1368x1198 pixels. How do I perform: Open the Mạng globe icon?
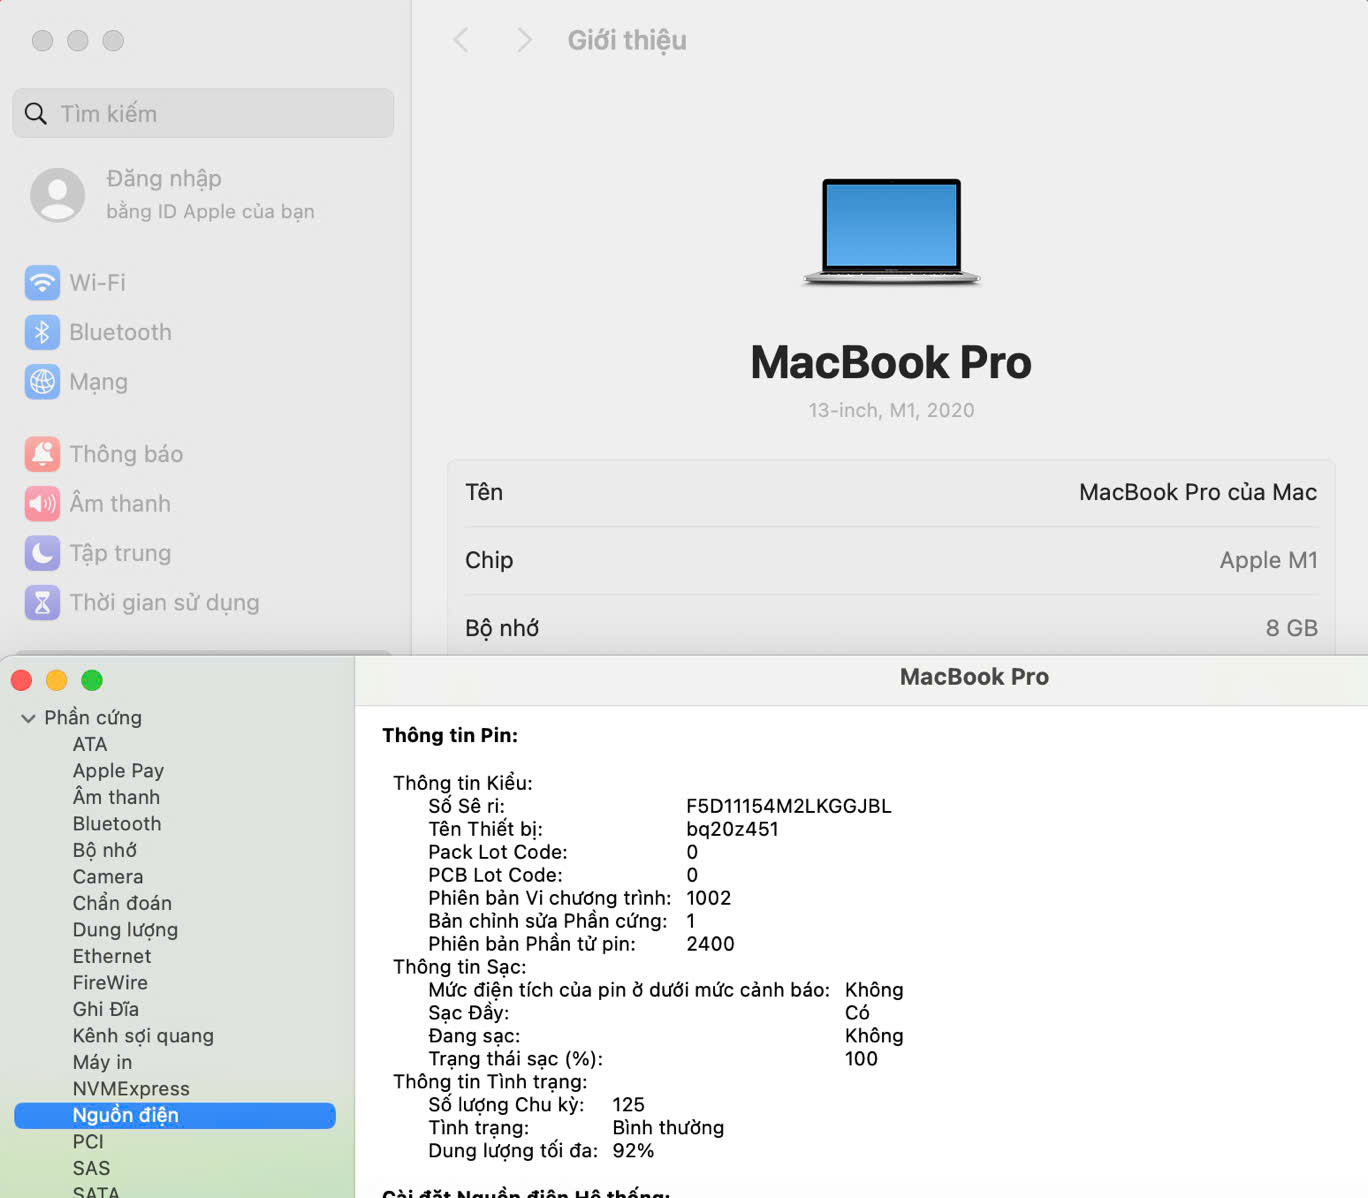[42, 382]
